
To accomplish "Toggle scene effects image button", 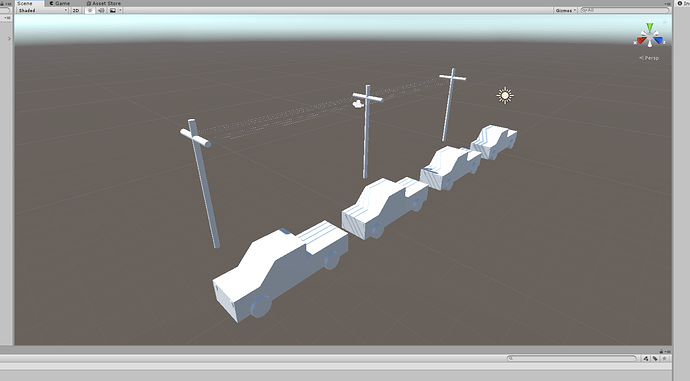I will 113,10.
